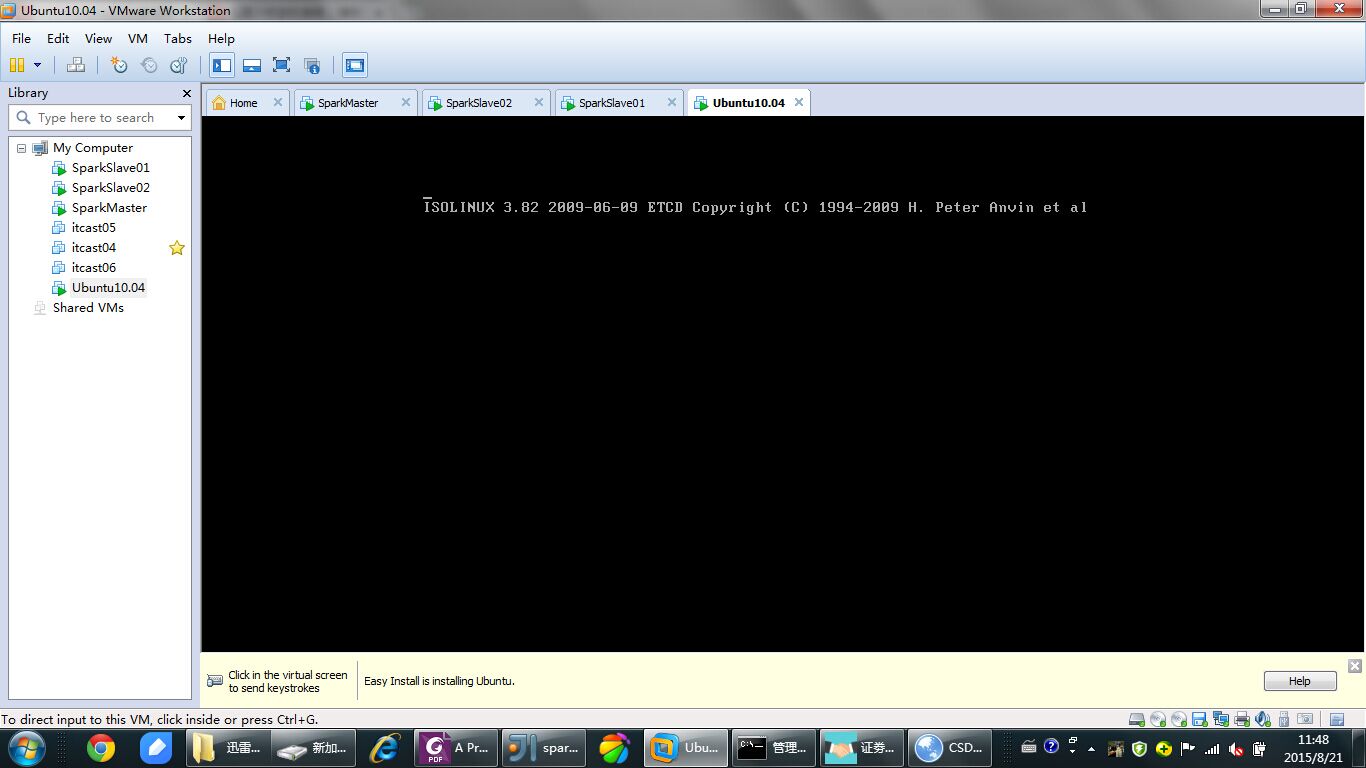Select itcast05 in the Library tree
This screenshot has height=768, width=1366.
pos(93,228)
